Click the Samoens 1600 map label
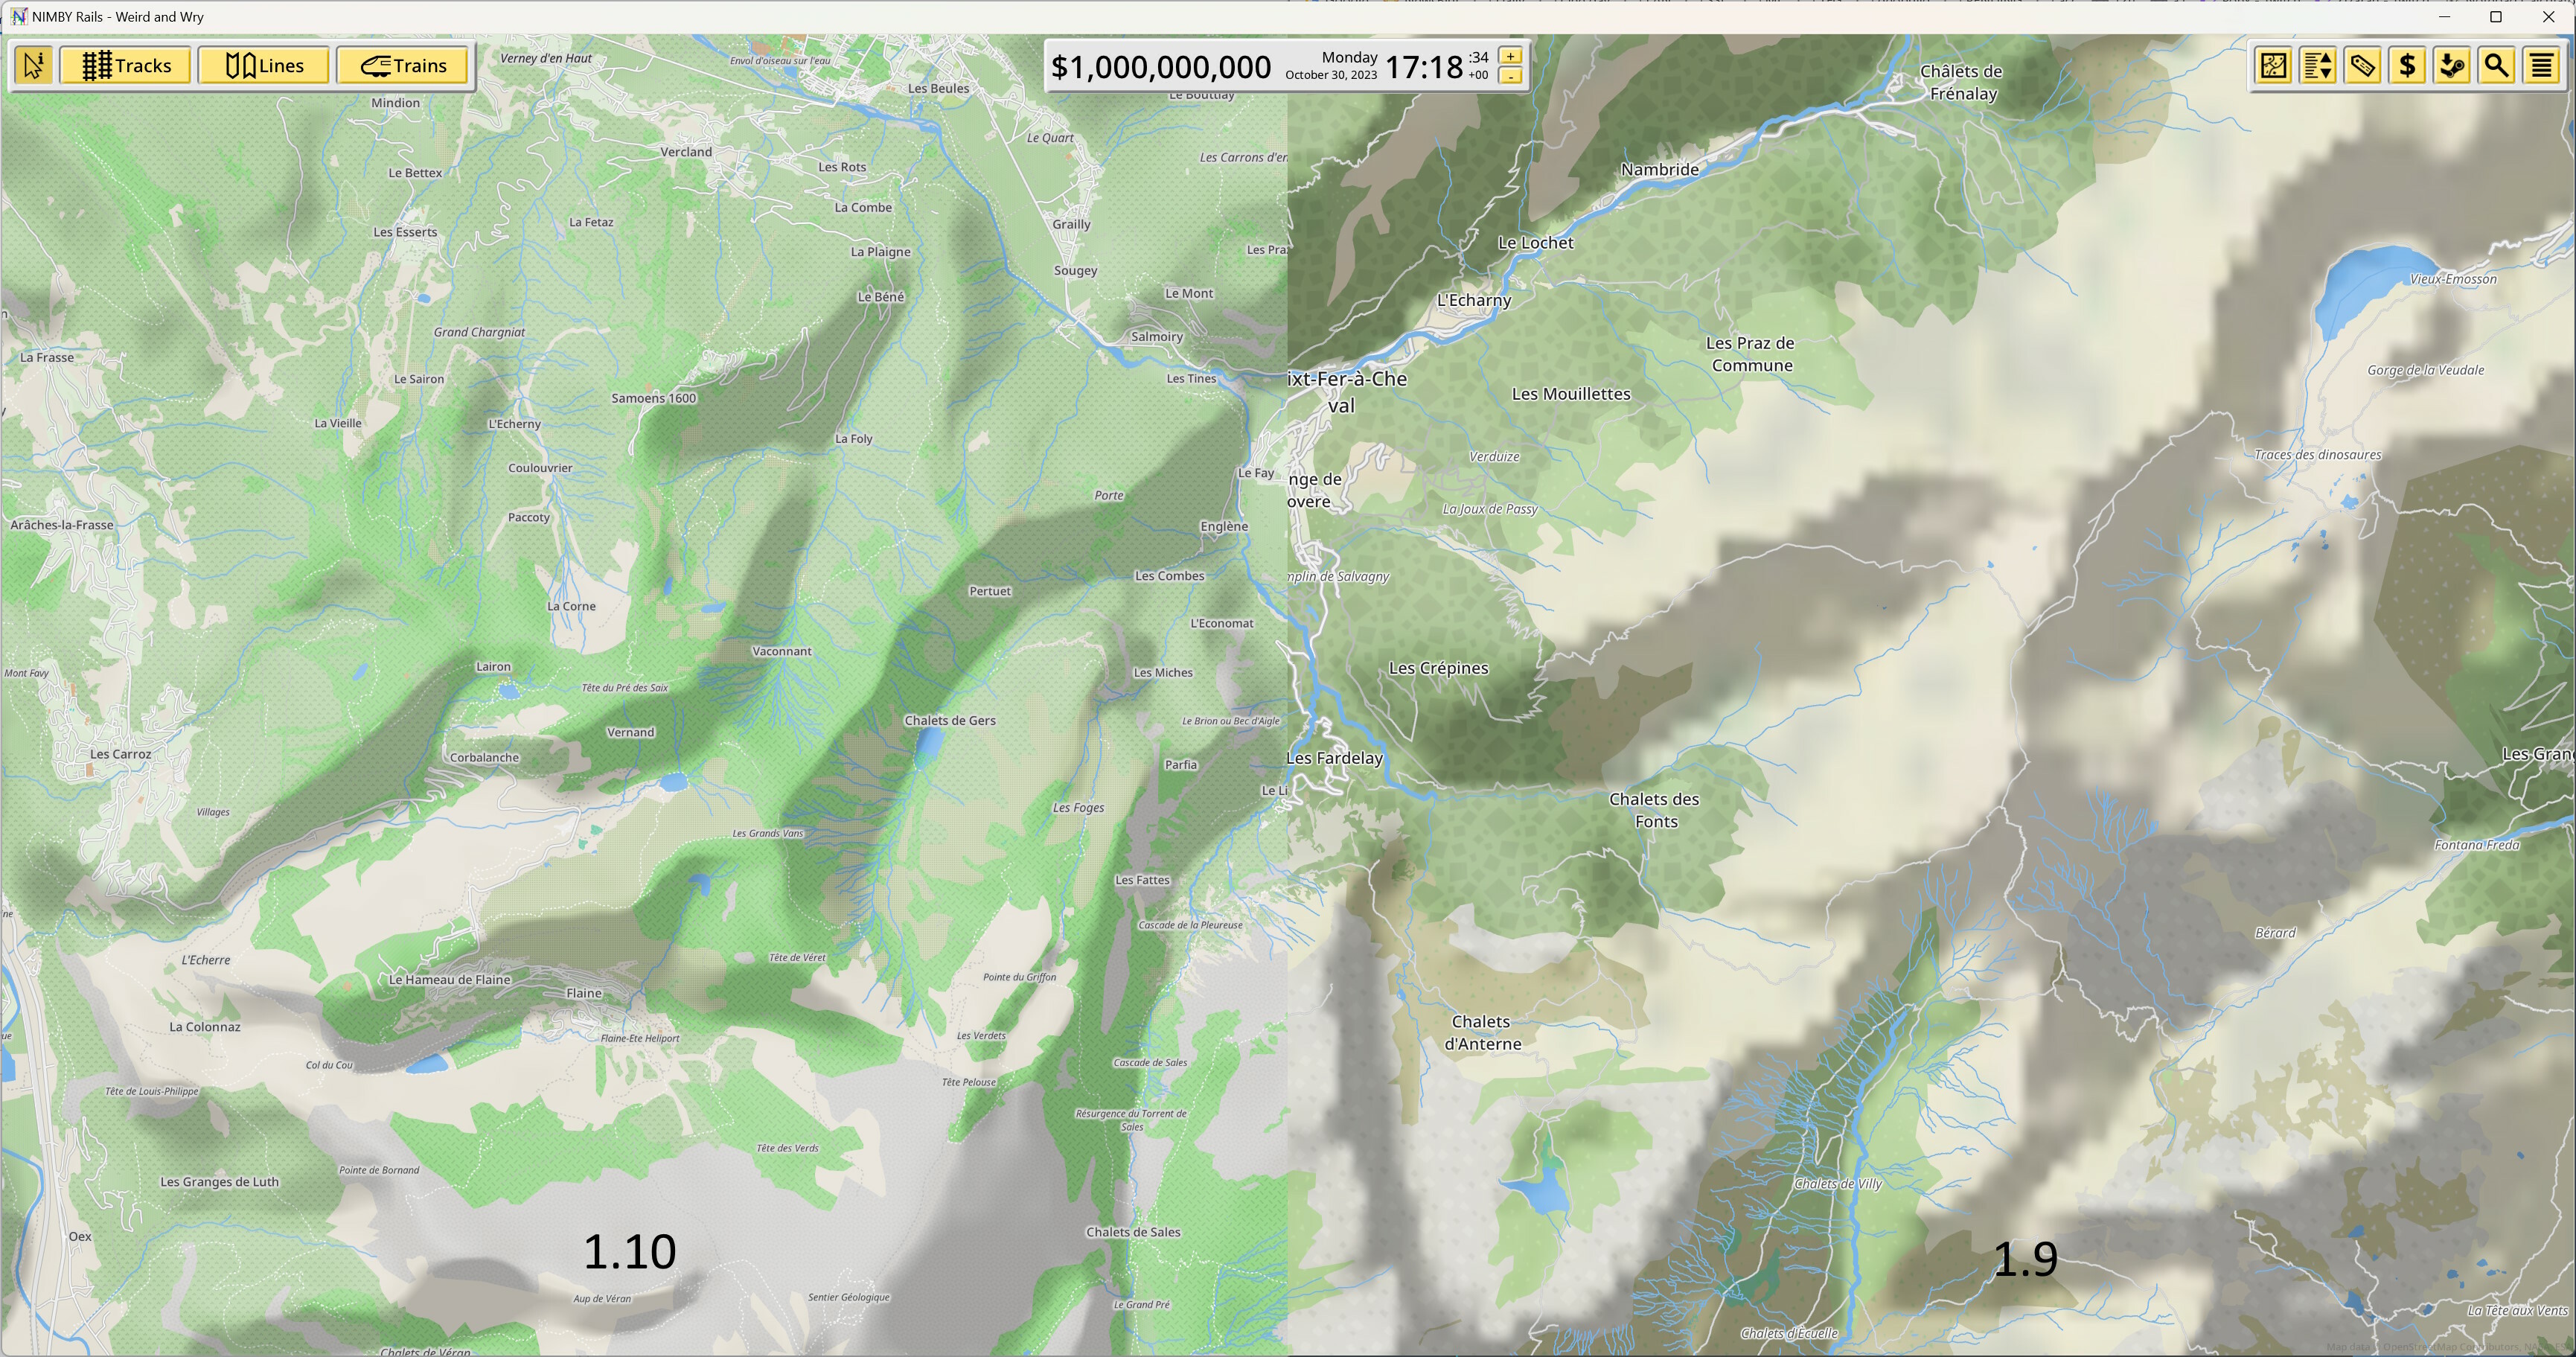Viewport: 2576px width, 1357px height. 653,398
